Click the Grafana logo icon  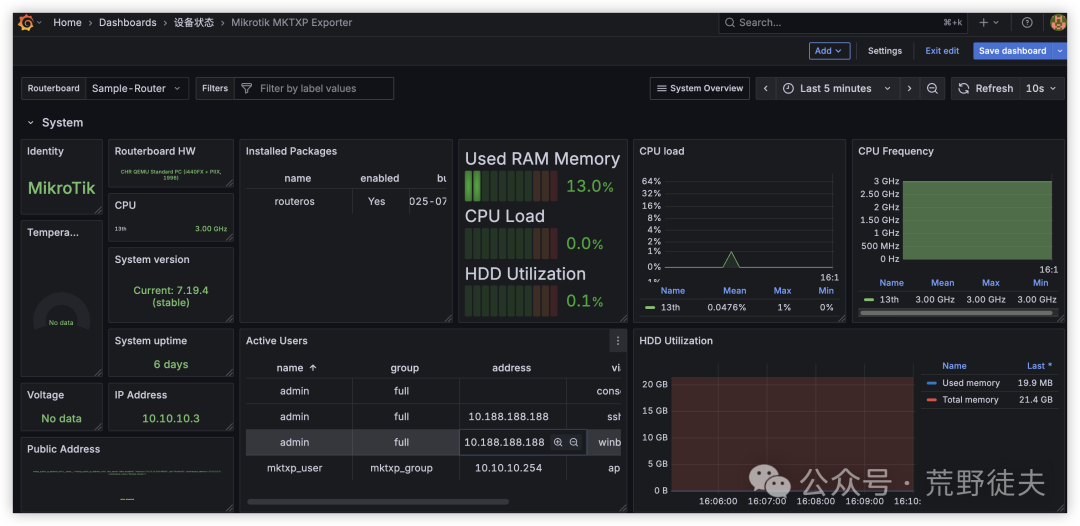click(26, 22)
